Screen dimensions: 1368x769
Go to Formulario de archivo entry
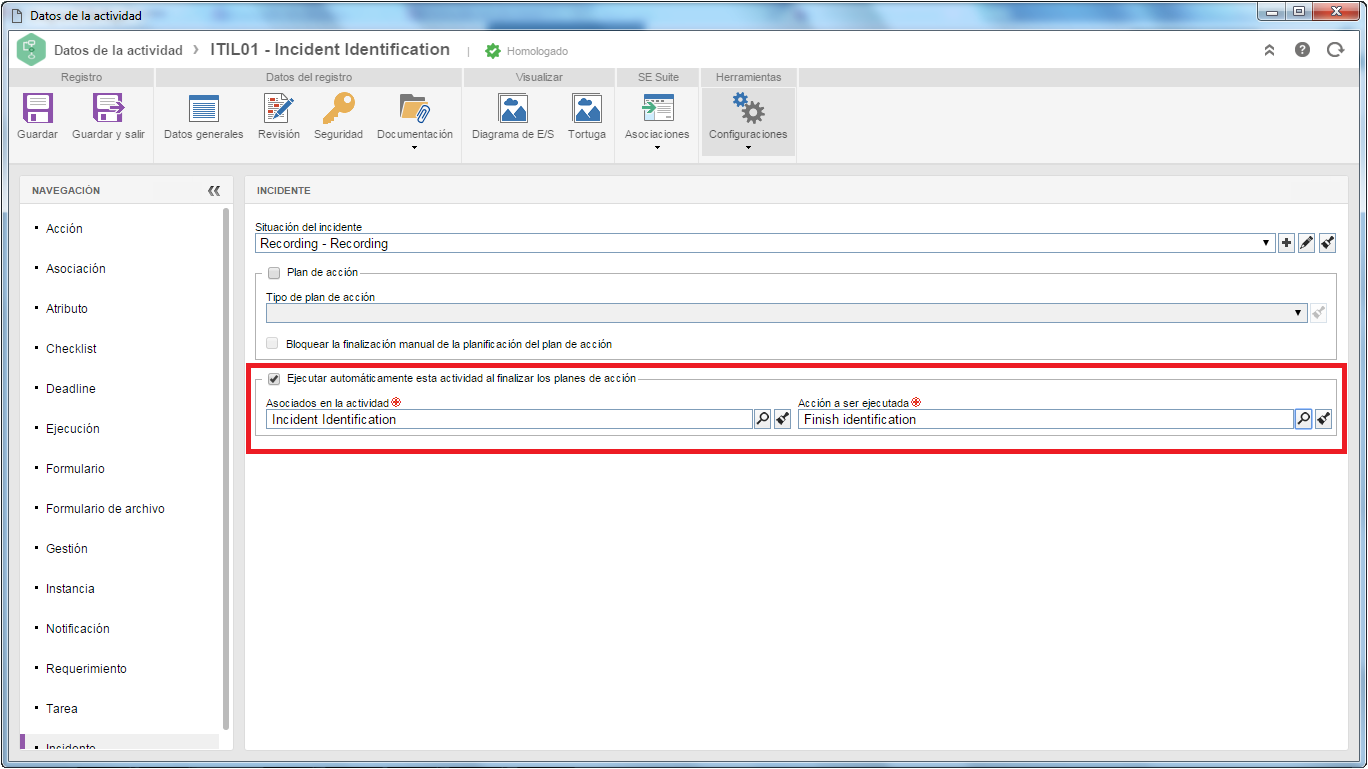click(105, 509)
